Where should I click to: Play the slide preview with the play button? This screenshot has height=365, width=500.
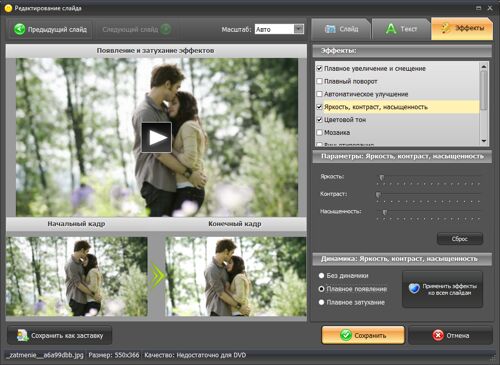[x=156, y=137]
